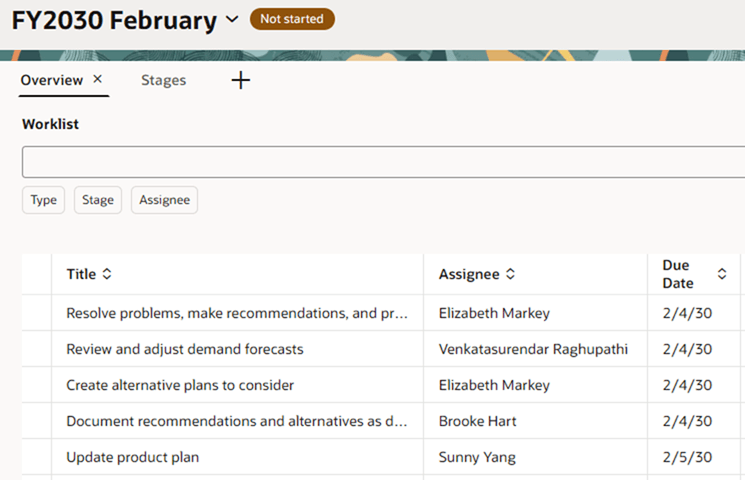Image resolution: width=745 pixels, height=480 pixels.
Task: Select the Overview tab
Action: [52, 80]
